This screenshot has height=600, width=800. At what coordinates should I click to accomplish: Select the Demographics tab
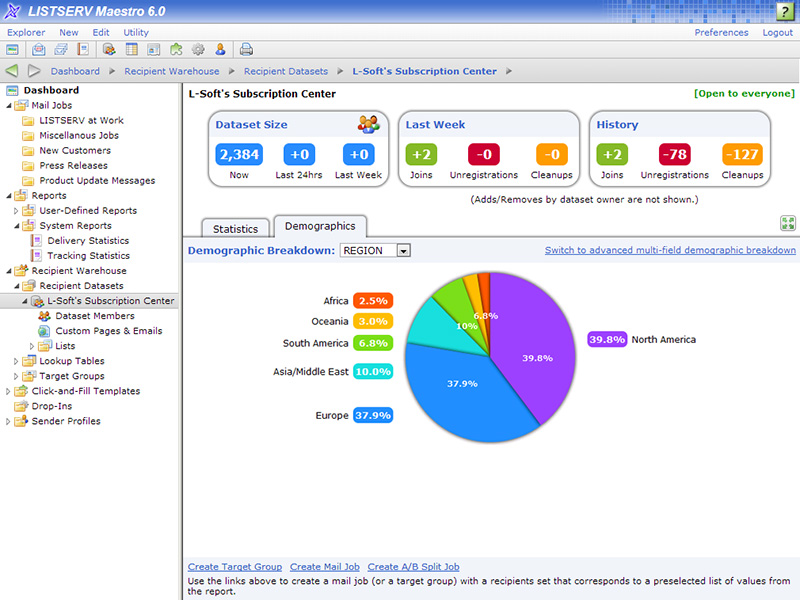point(320,226)
